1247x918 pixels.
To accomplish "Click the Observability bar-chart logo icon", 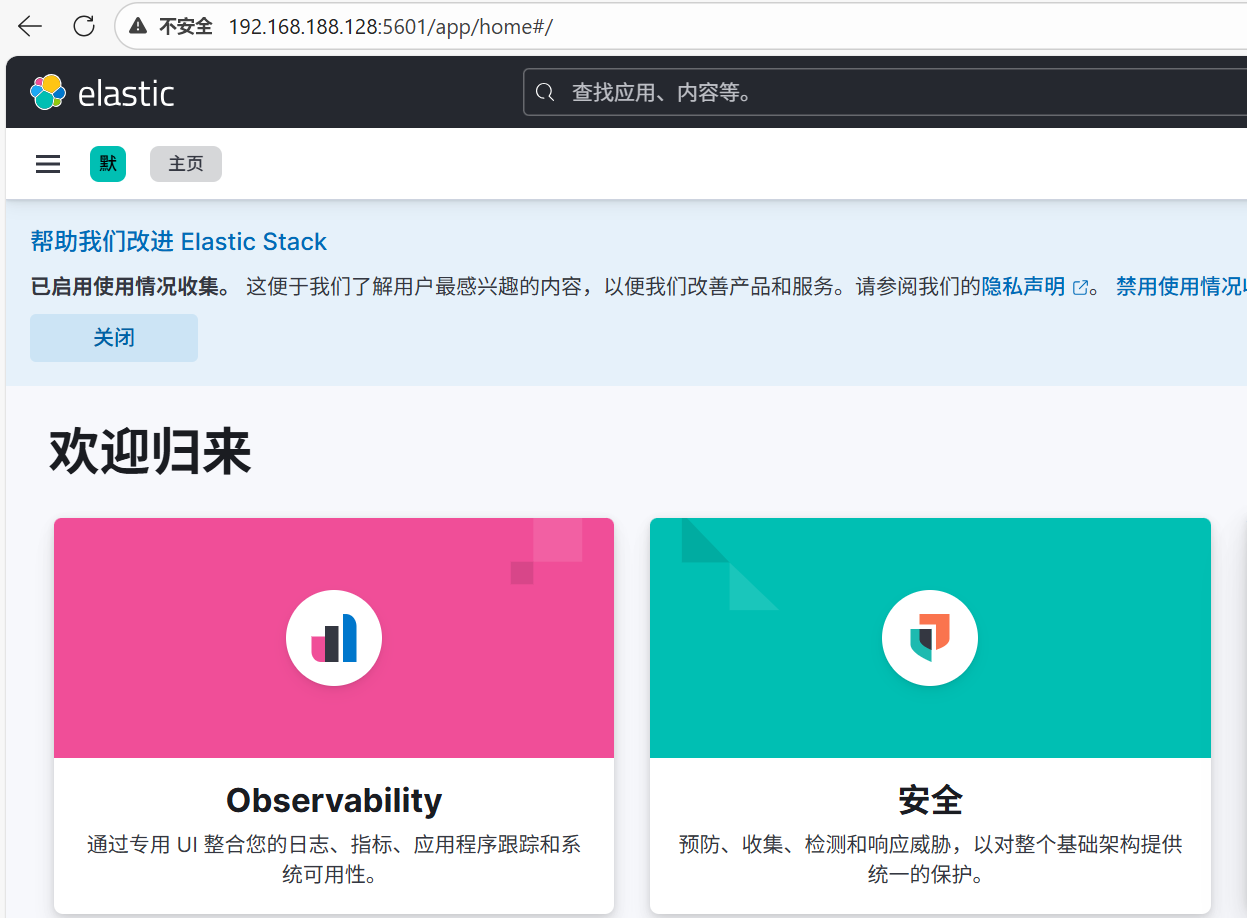I will (x=334, y=638).
